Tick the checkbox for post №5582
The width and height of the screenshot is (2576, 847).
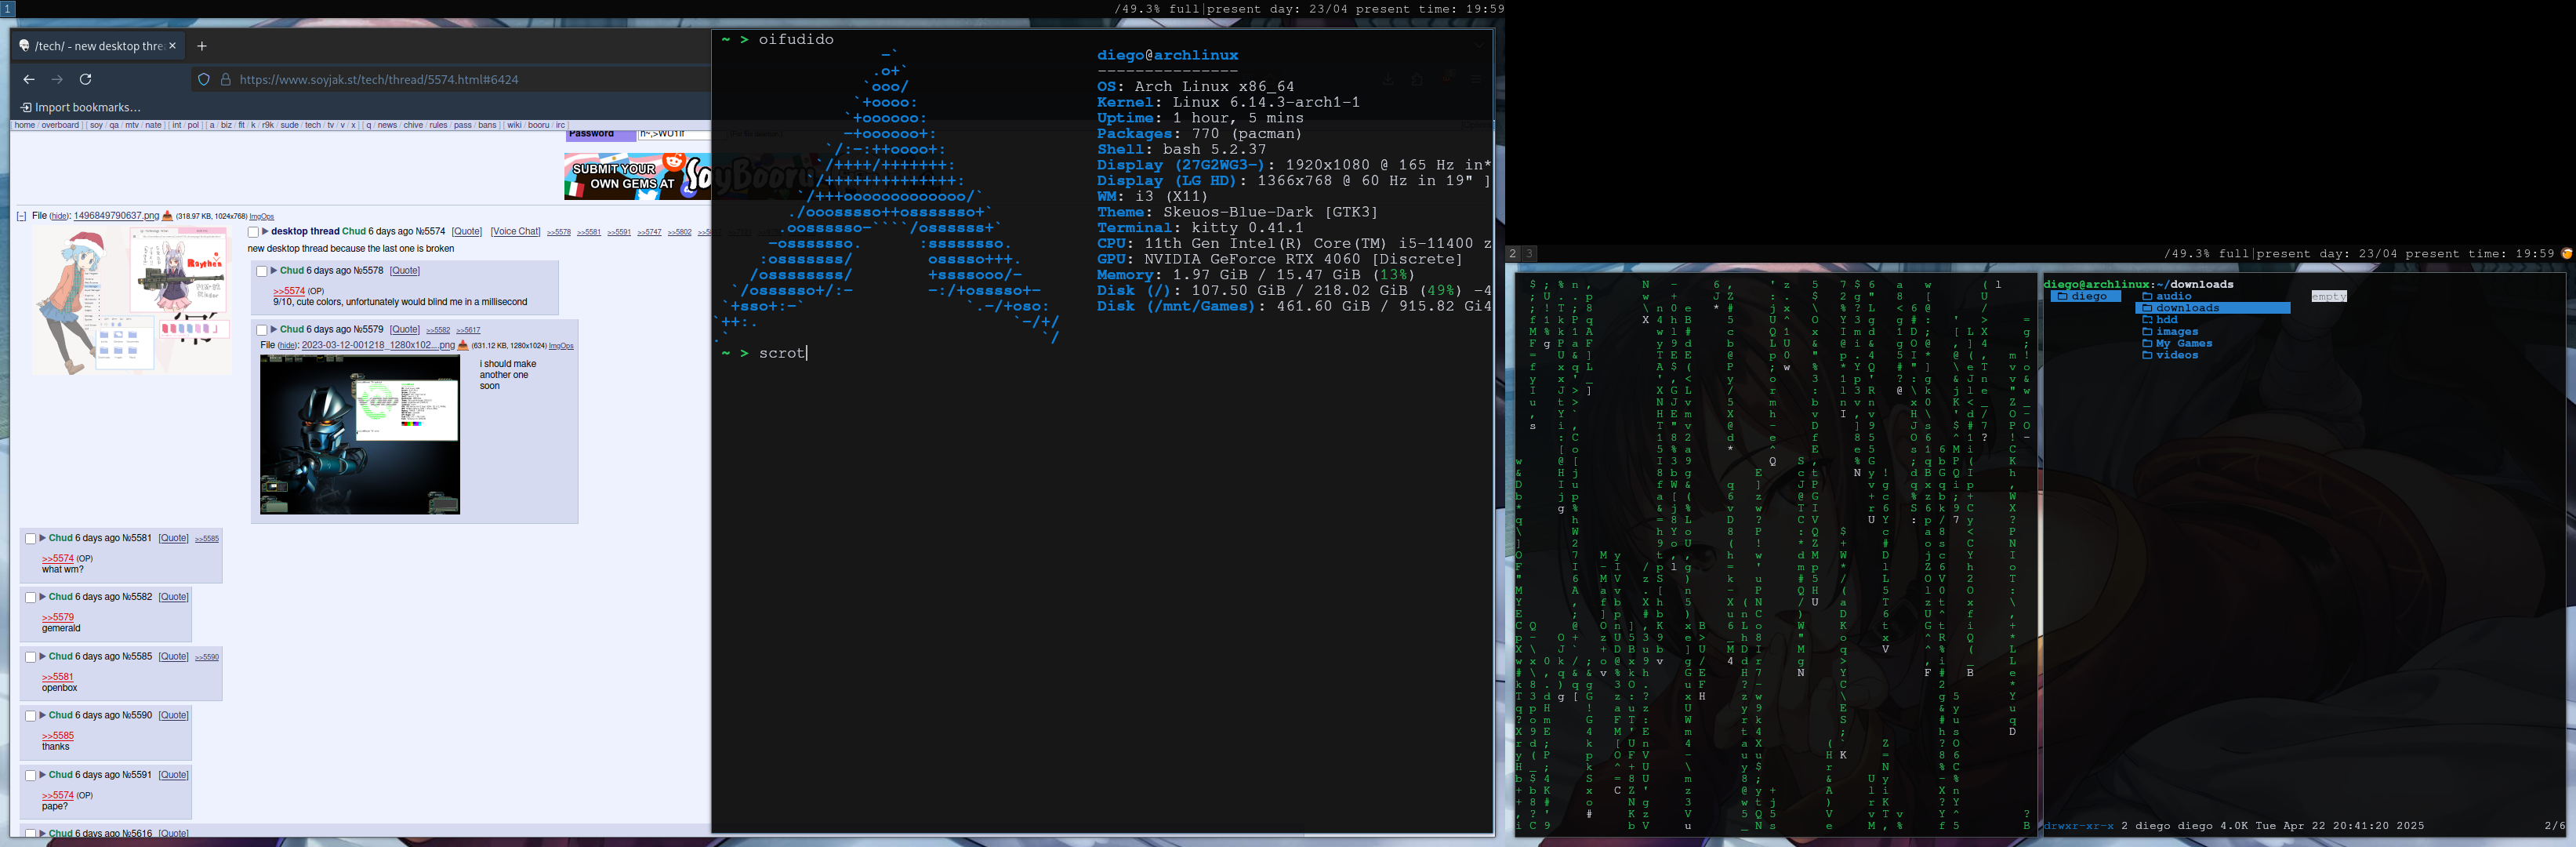click(x=31, y=598)
